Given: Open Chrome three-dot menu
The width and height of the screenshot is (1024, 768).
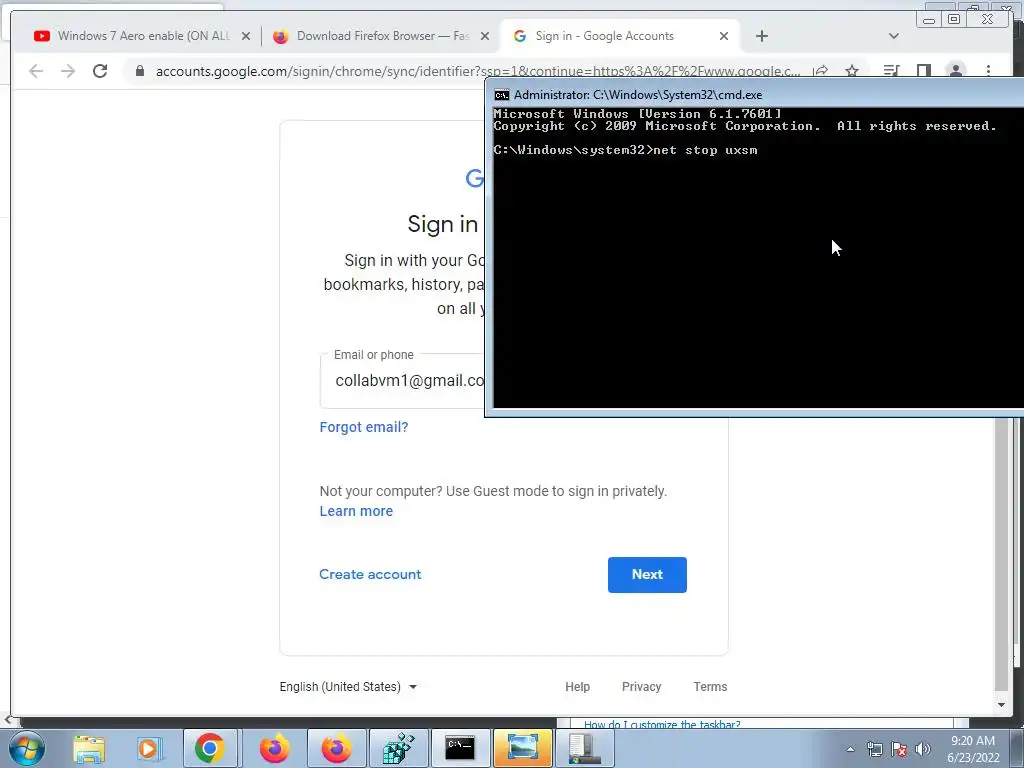Looking at the screenshot, I should click(x=988, y=71).
